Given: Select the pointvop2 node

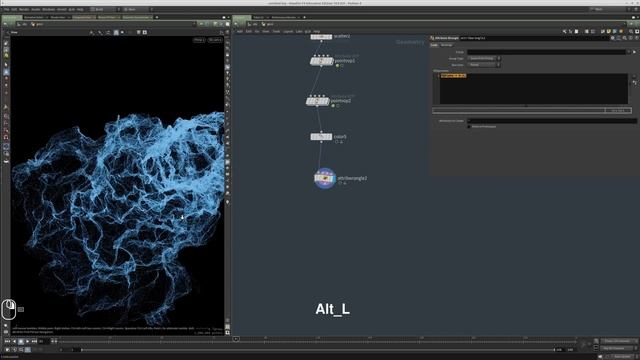Looking at the screenshot, I should click(318, 101).
